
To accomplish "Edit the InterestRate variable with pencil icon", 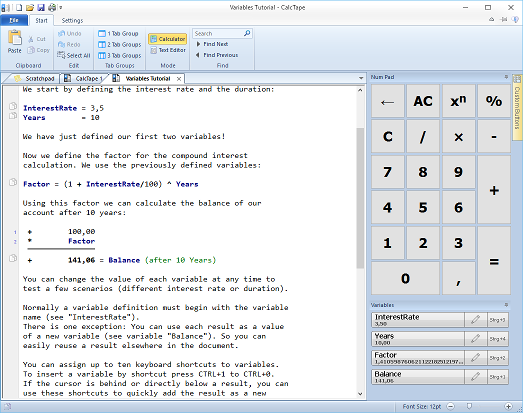I will [x=476, y=320].
